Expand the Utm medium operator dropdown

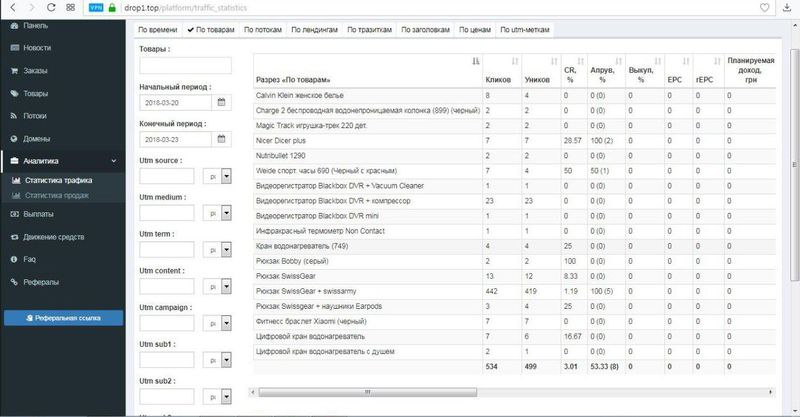click(x=226, y=213)
